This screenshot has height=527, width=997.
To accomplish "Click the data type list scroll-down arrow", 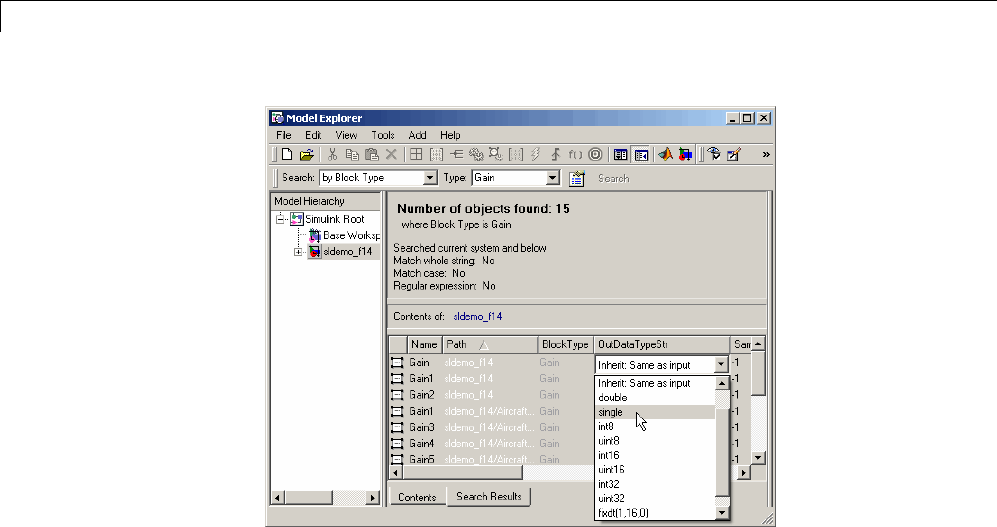I will pyautogui.click(x=722, y=512).
